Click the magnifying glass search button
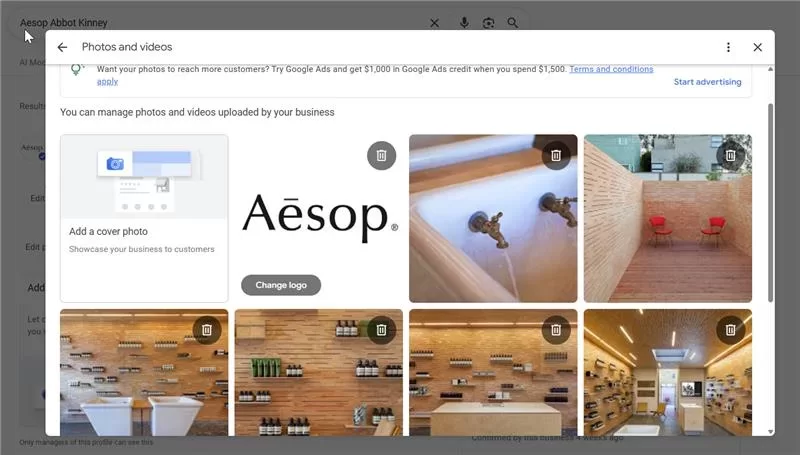Screen dimensions: 800x455 [513, 22]
